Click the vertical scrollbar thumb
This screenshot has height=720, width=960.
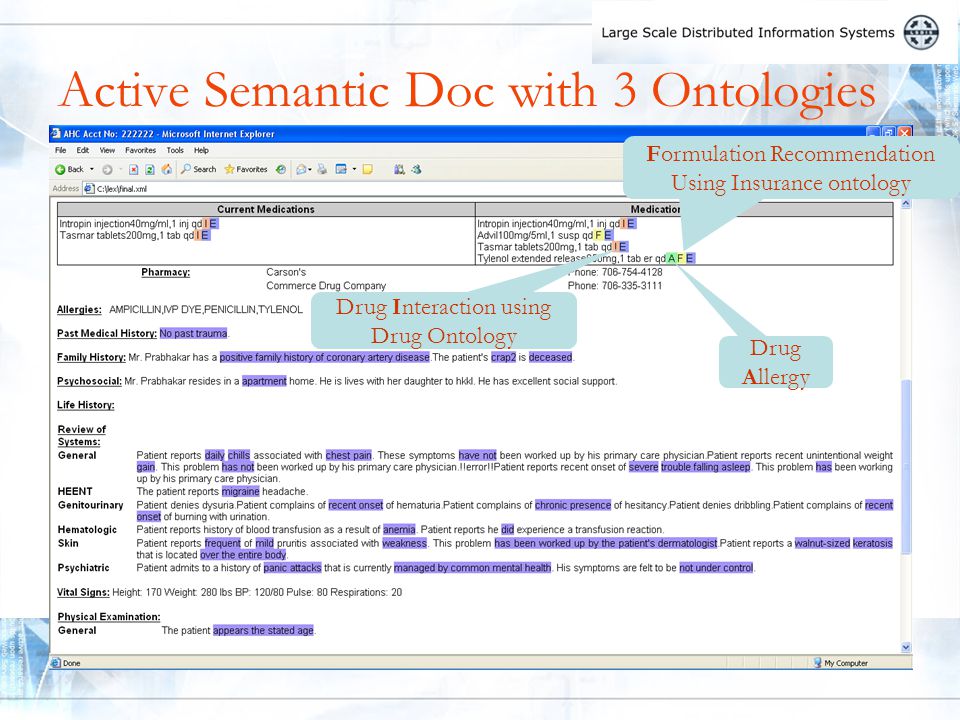[906, 467]
